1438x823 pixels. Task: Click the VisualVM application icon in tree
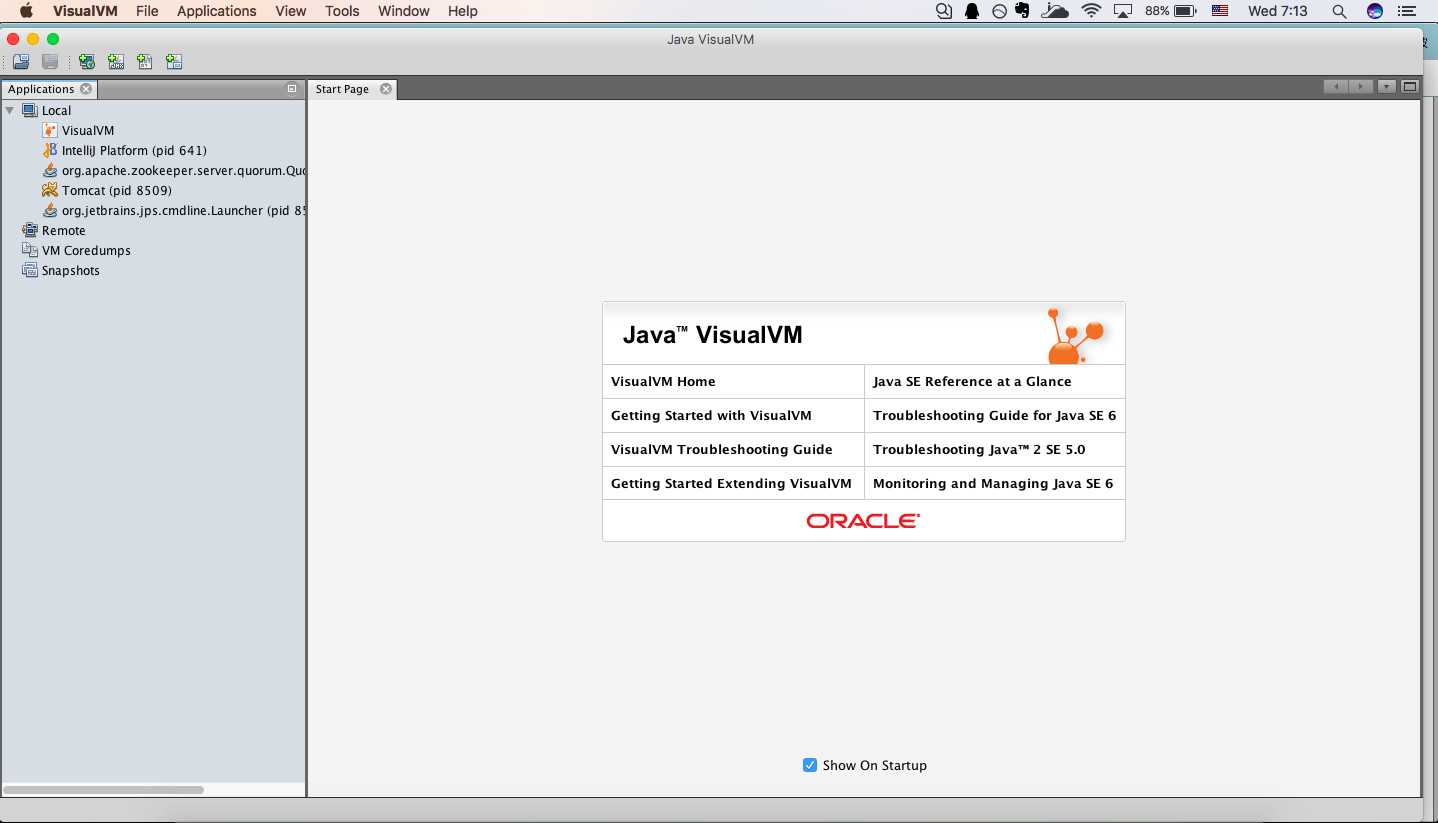coord(50,130)
